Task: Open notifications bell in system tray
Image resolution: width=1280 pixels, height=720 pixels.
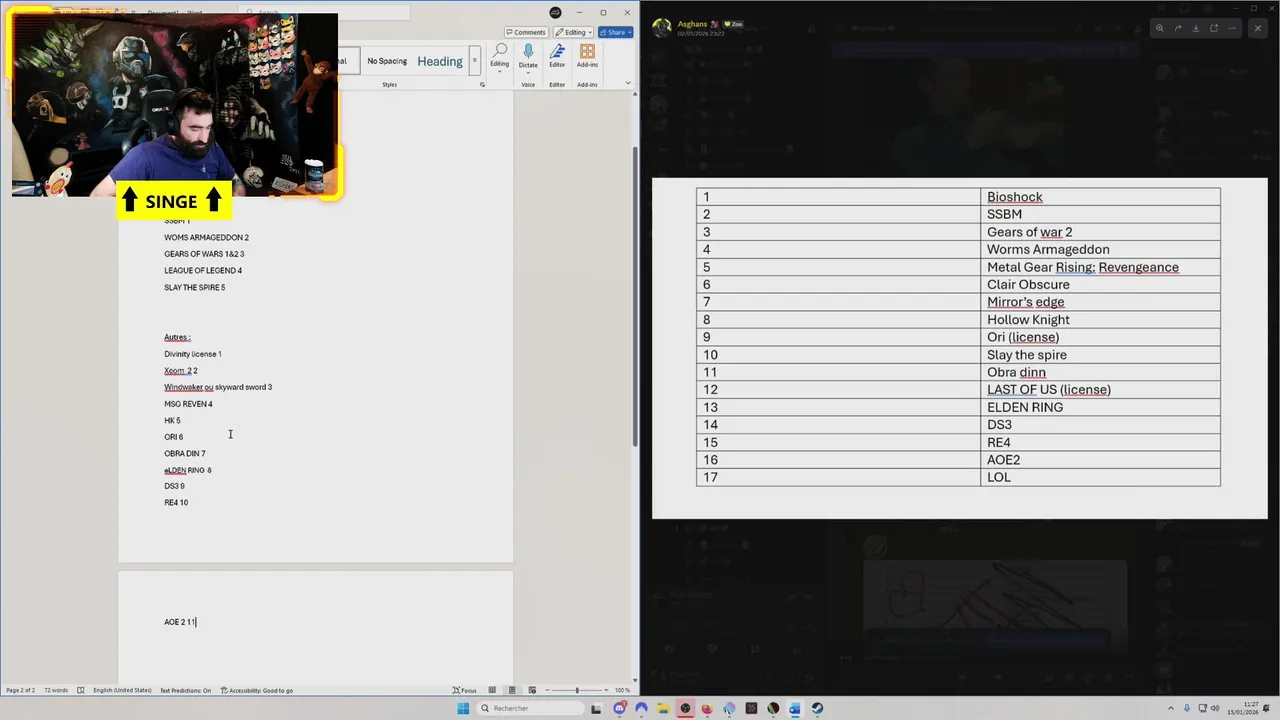Action: pos(1267,708)
